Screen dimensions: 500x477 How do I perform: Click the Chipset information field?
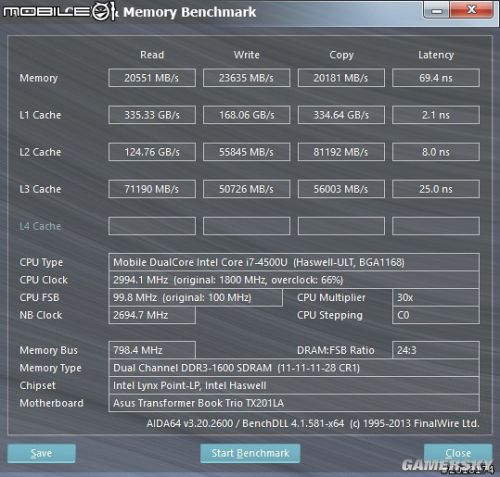point(294,385)
